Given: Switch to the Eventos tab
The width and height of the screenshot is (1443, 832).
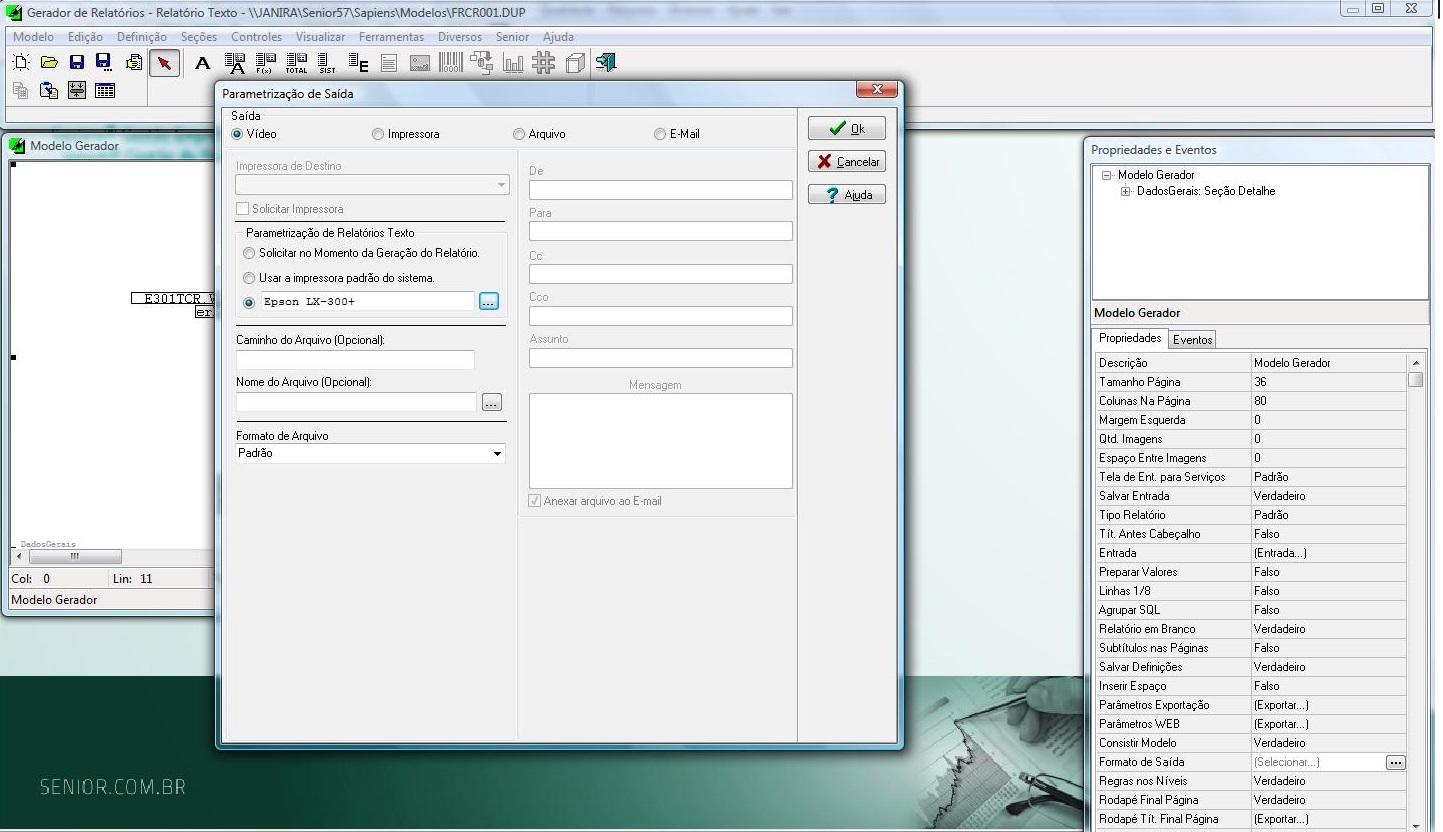Looking at the screenshot, I should pyautogui.click(x=1192, y=340).
